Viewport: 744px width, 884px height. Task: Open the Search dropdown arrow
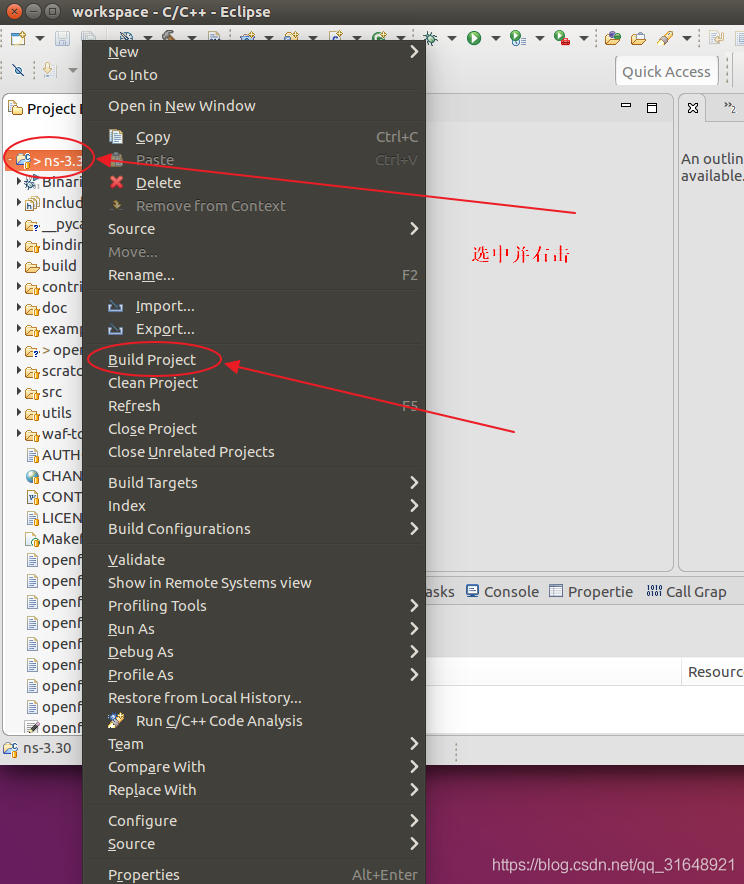[x=687, y=38]
